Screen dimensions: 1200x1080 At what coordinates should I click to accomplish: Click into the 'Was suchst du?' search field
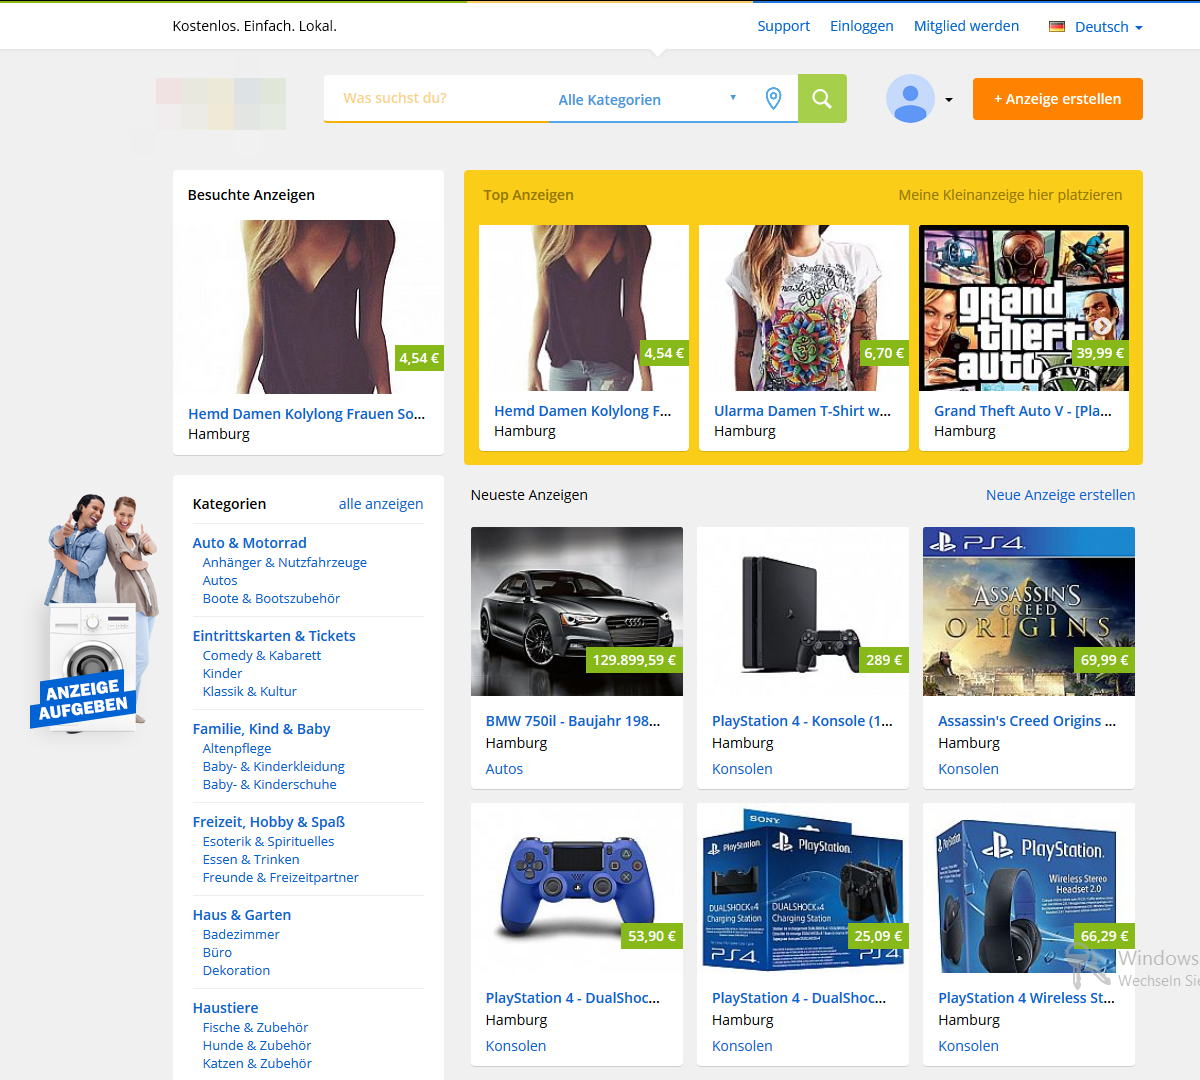coord(435,98)
